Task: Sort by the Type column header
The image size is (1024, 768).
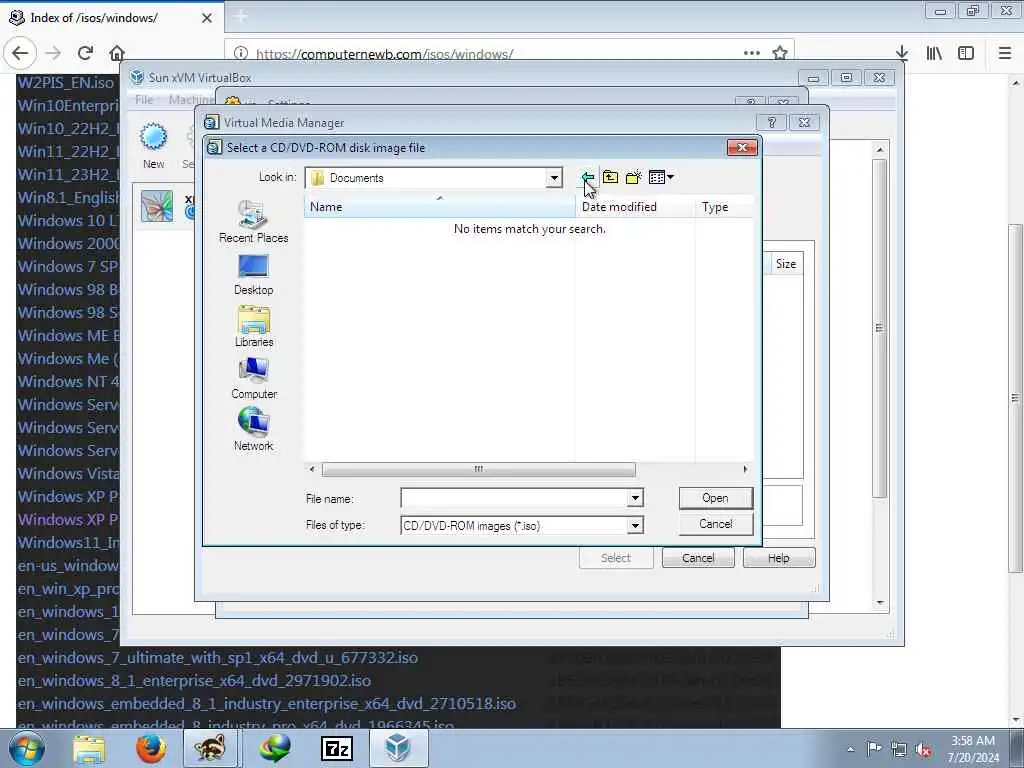Action: point(724,207)
